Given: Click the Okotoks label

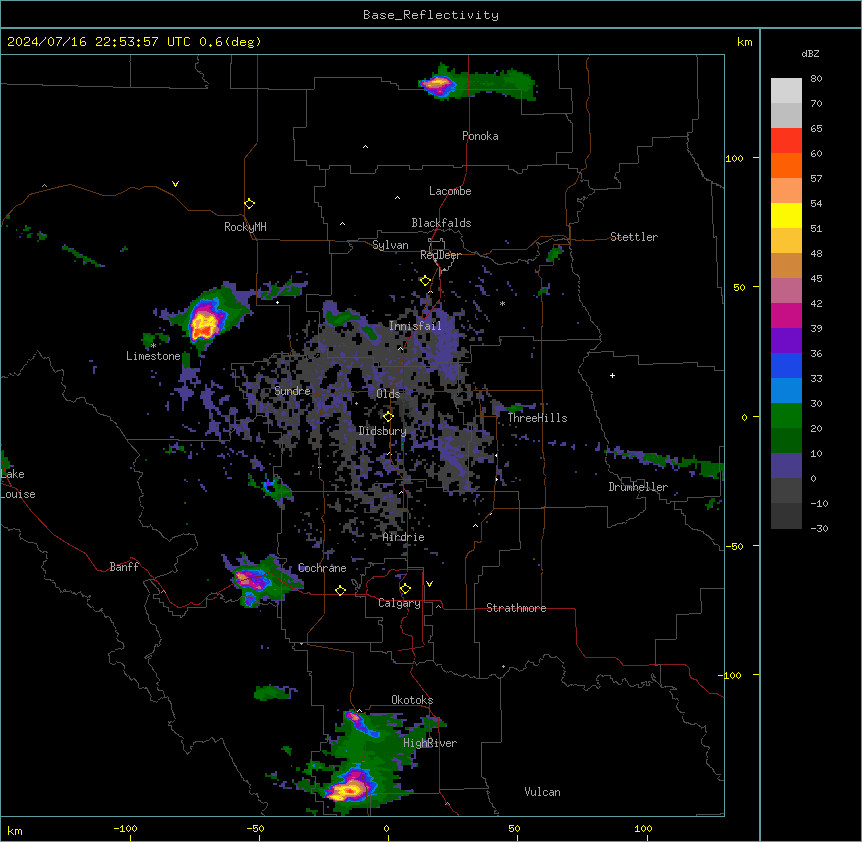Looking at the screenshot, I should [412, 700].
